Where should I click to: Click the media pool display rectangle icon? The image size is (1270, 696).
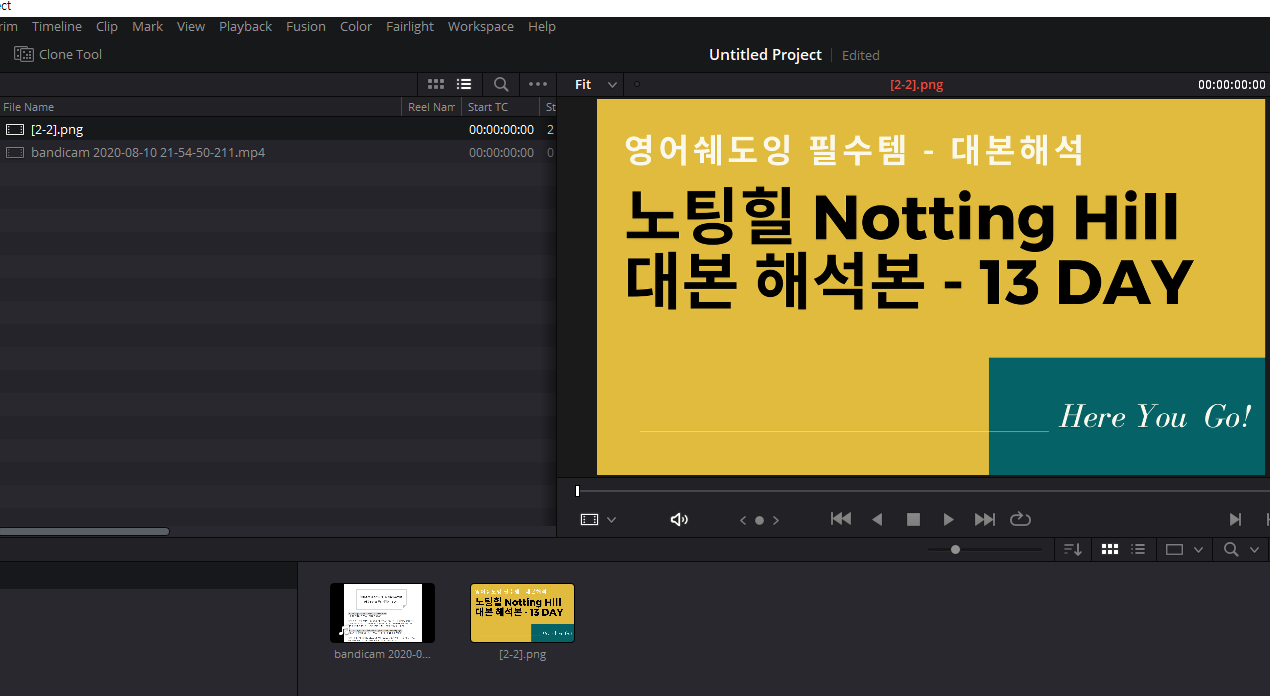(1174, 549)
